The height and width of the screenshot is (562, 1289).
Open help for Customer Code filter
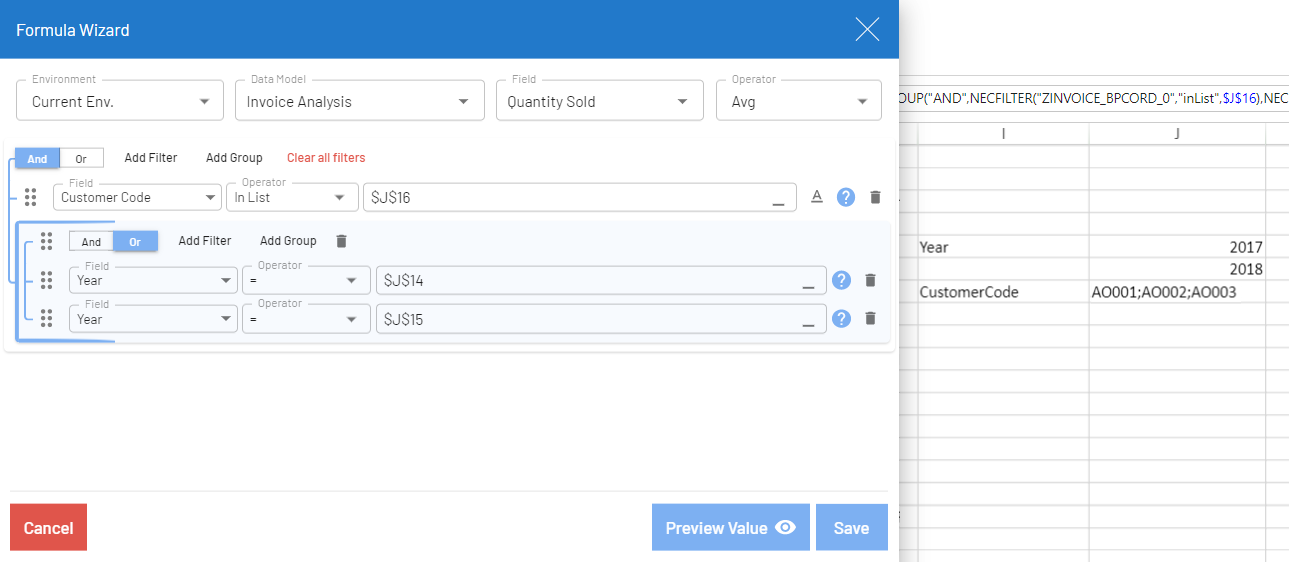846,198
